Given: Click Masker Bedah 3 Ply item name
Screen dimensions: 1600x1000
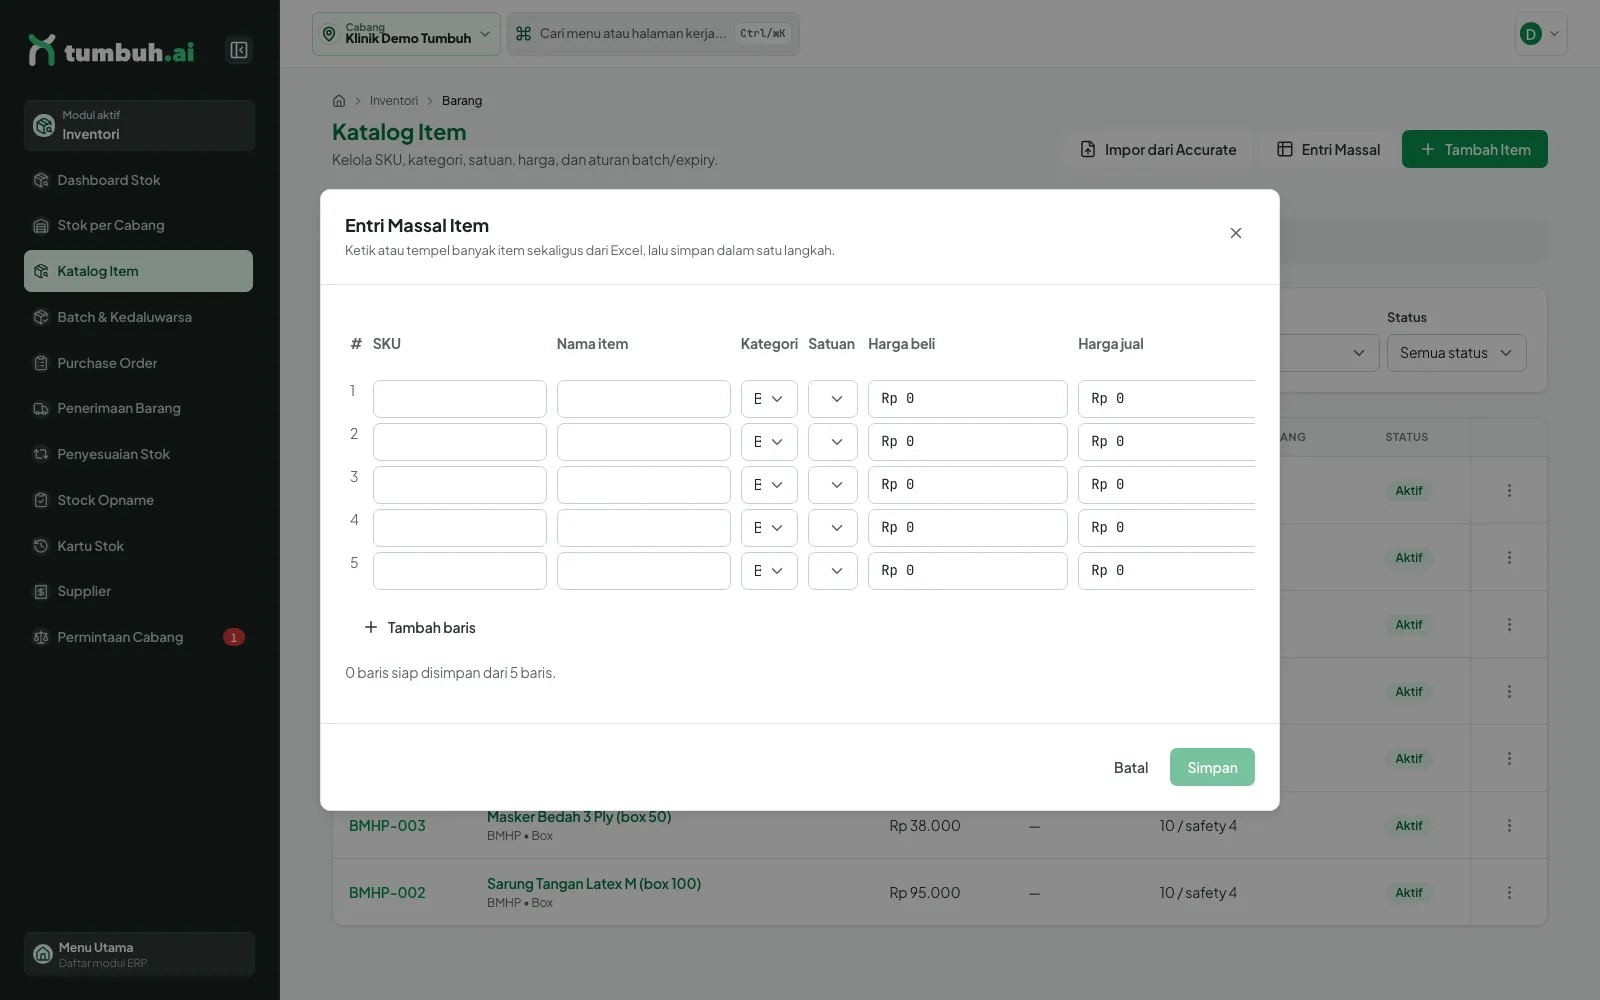Looking at the screenshot, I should click(579, 817).
